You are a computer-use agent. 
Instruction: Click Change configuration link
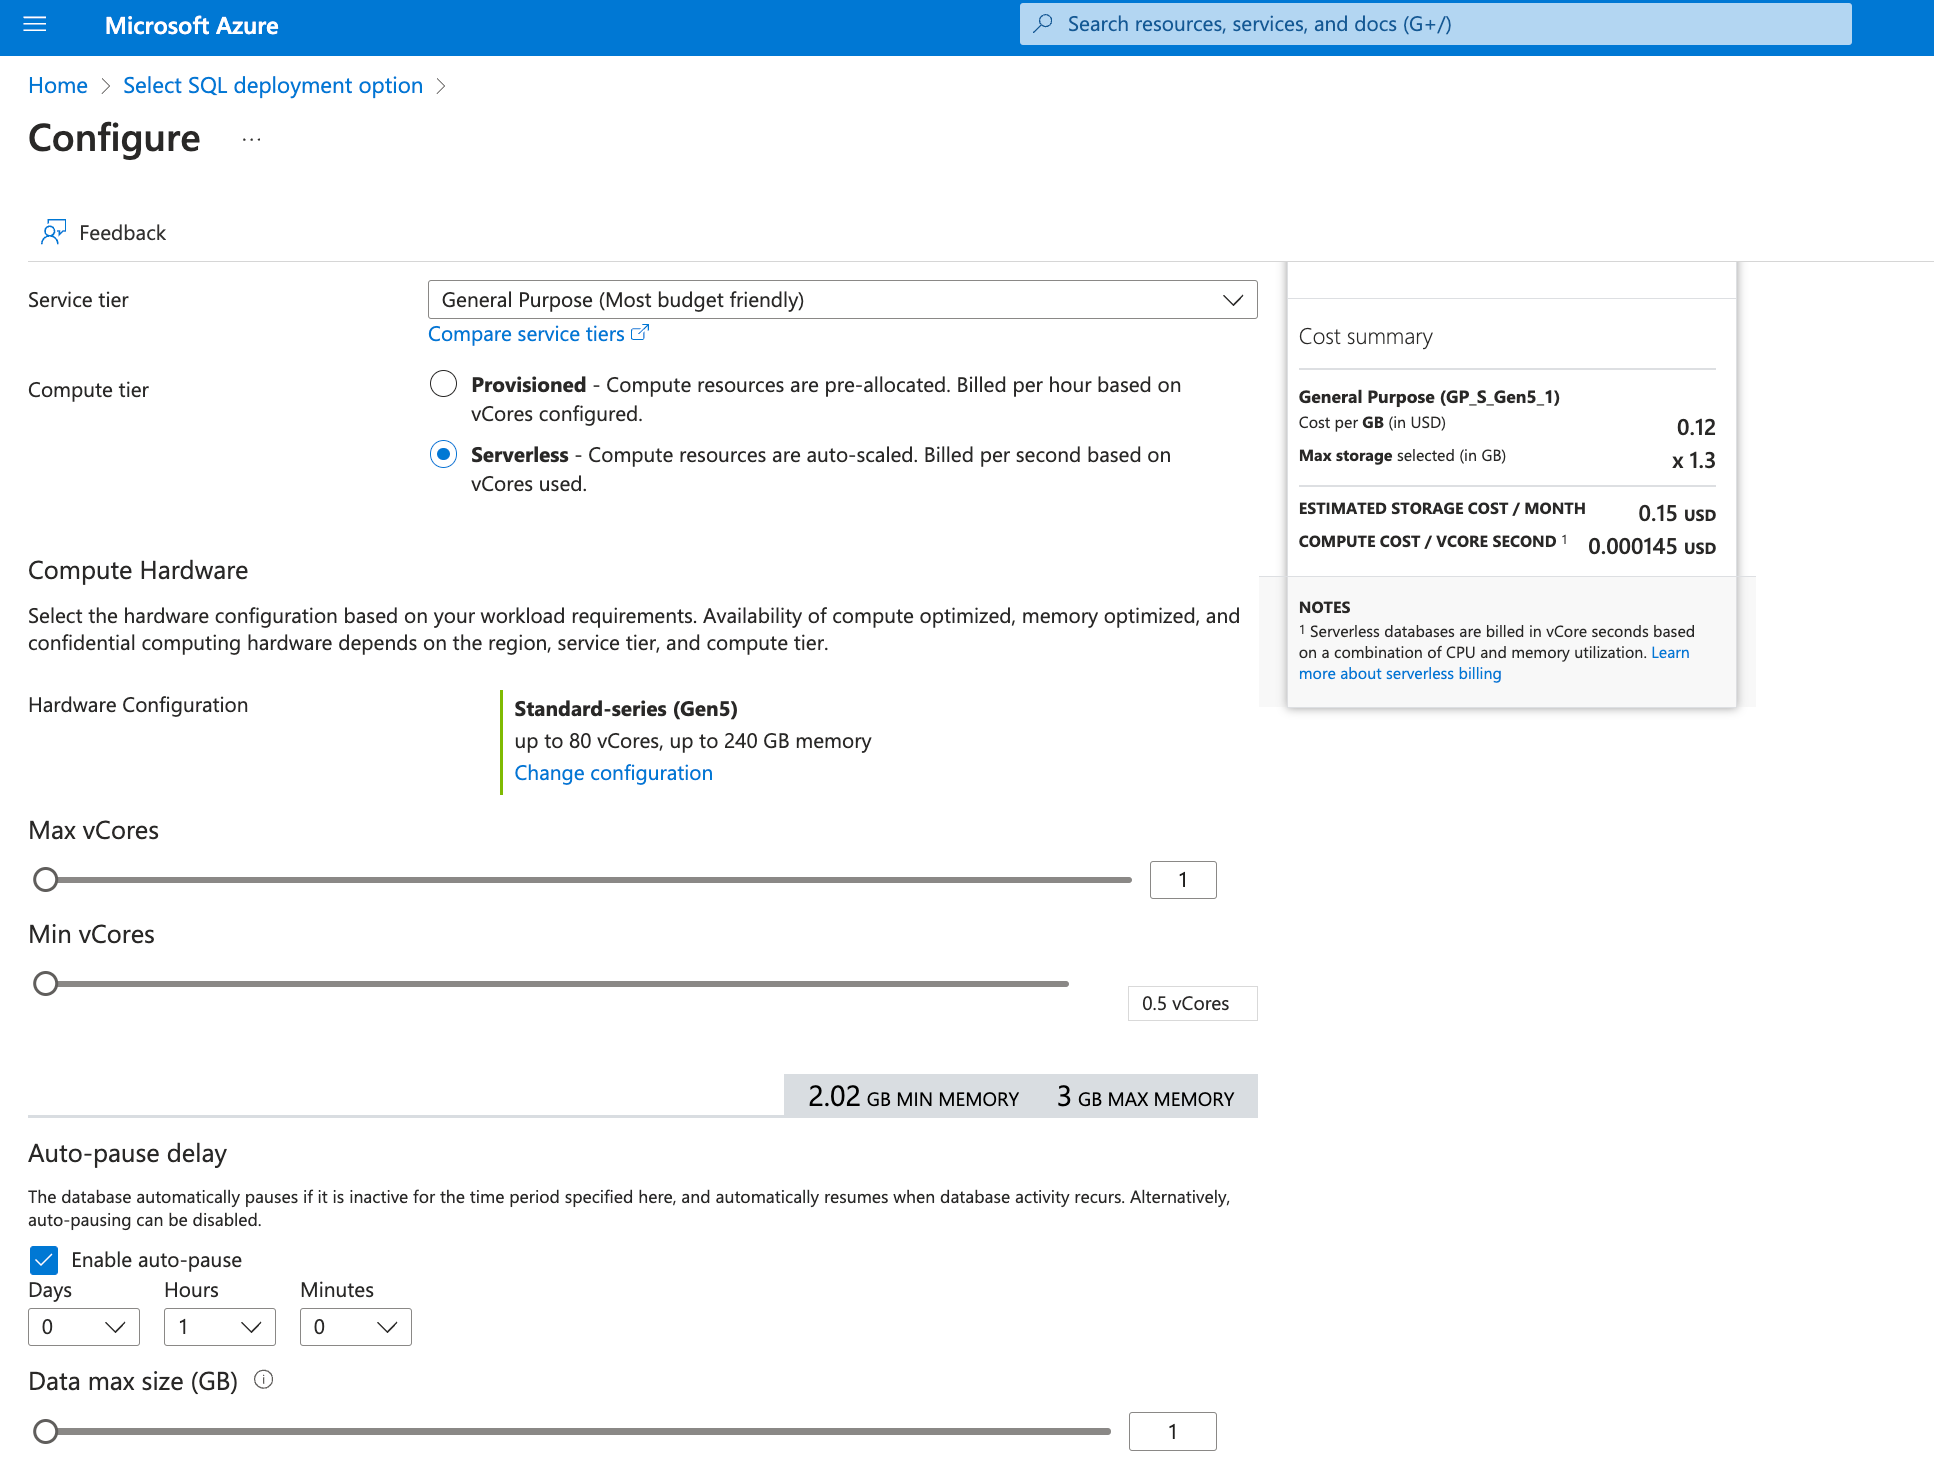(613, 773)
